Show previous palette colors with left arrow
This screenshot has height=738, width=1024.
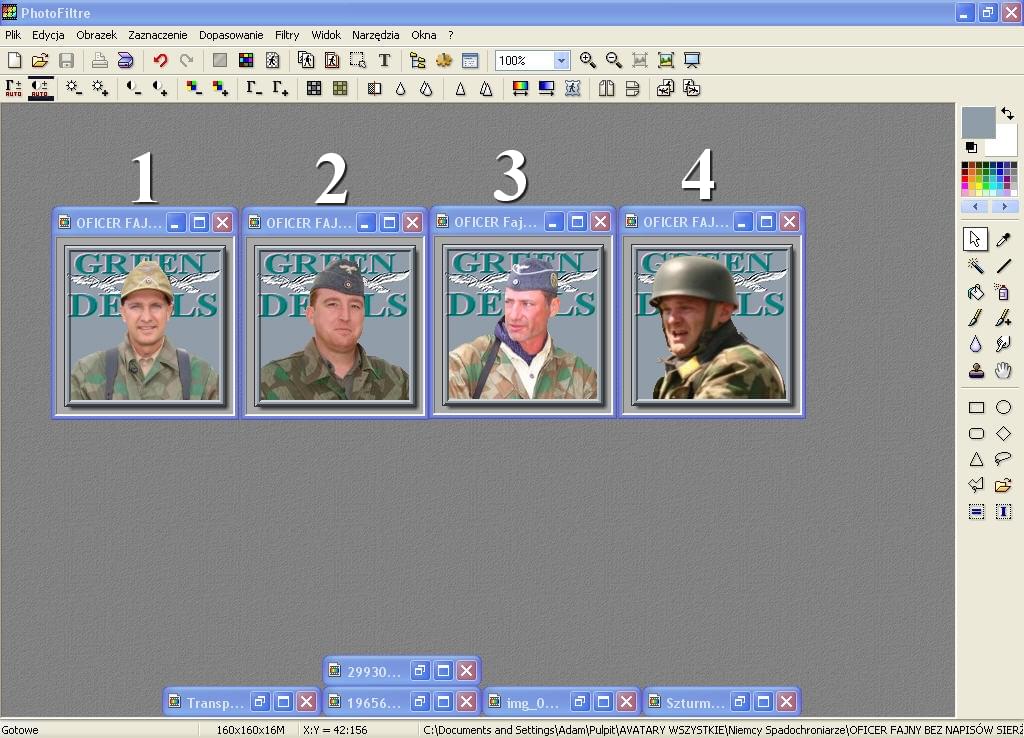click(x=975, y=207)
